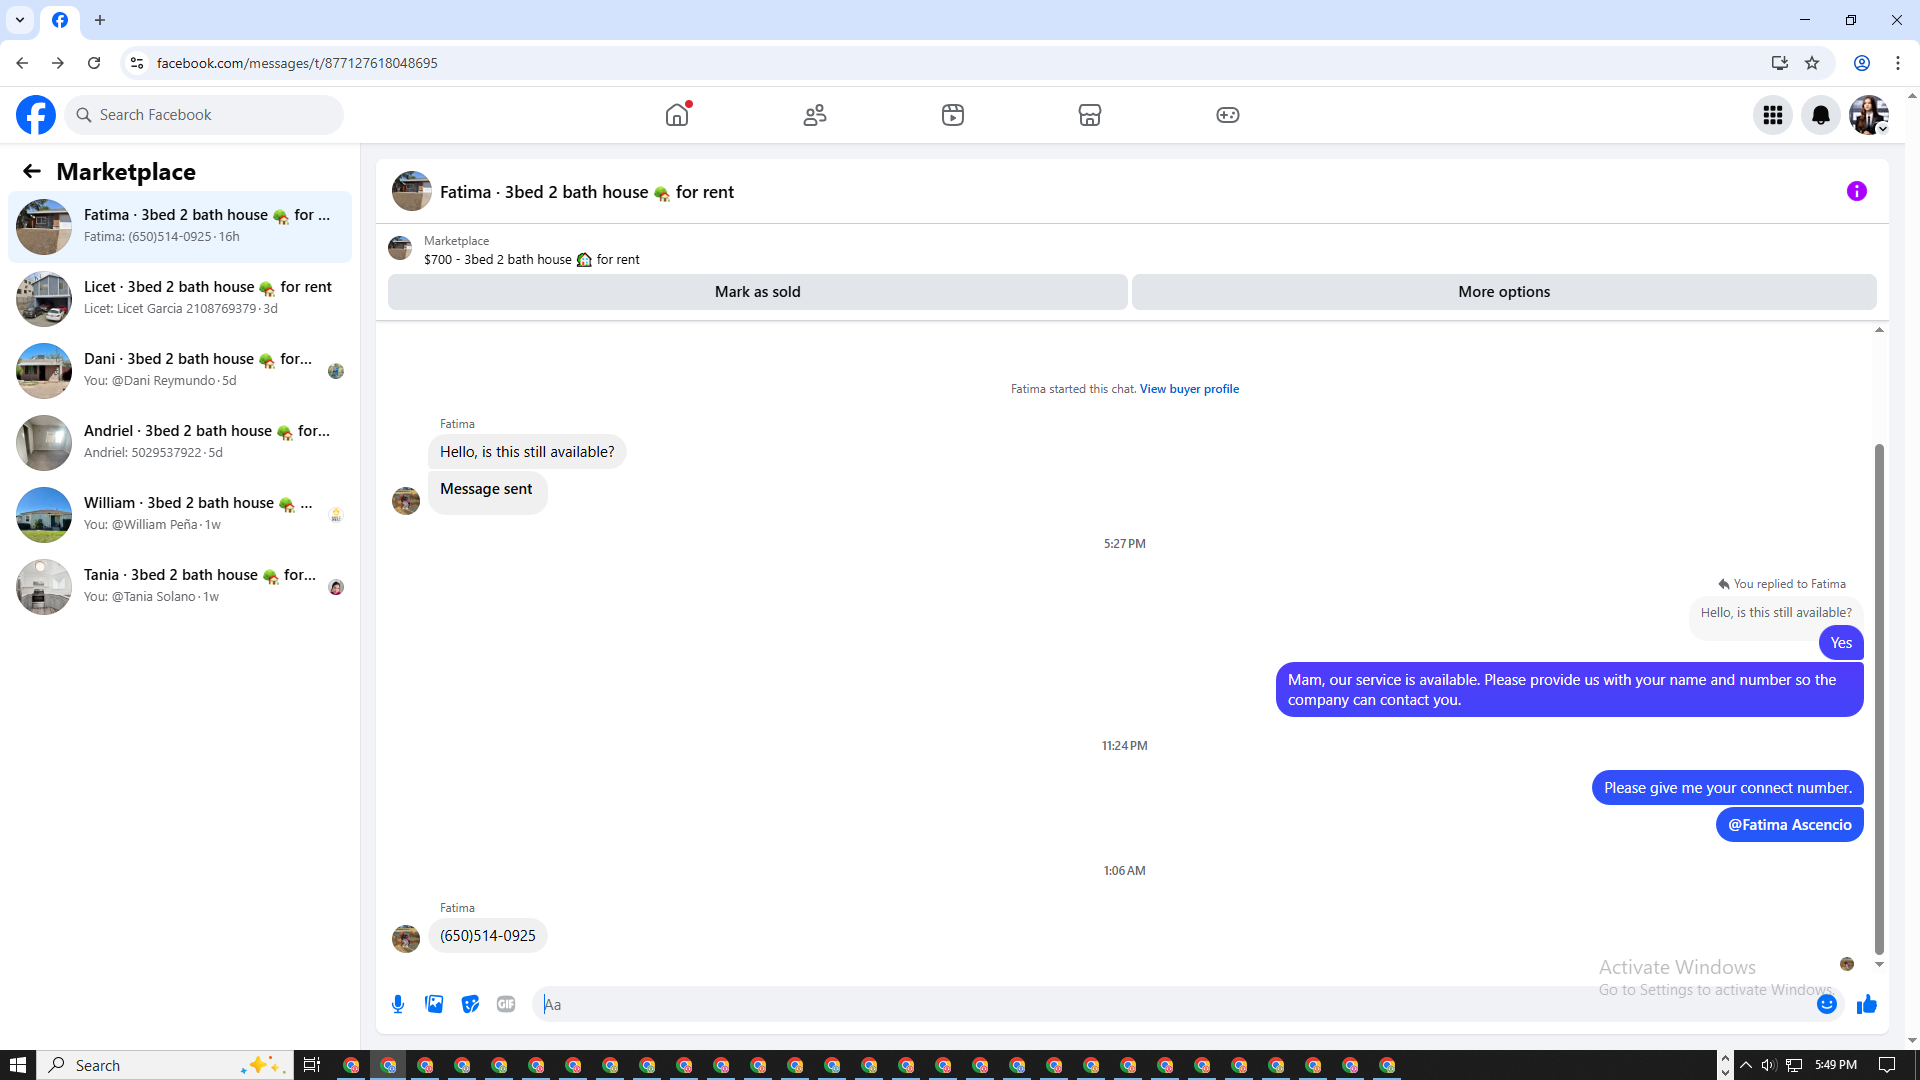Open the Marketplace storefront icon
1920x1080 pixels.
click(x=1090, y=115)
